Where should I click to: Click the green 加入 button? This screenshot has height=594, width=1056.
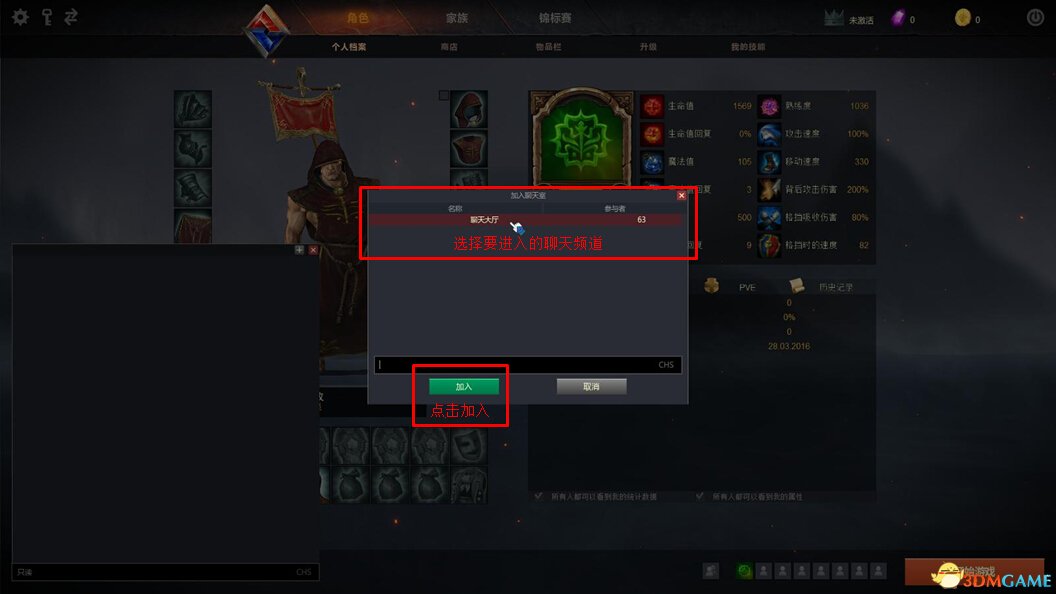click(x=464, y=387)
